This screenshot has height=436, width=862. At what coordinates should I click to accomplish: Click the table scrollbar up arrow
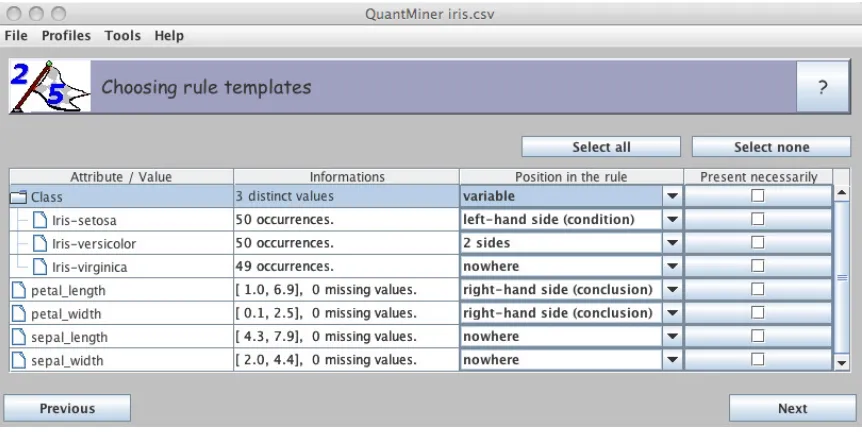click(x=842, y=193)
